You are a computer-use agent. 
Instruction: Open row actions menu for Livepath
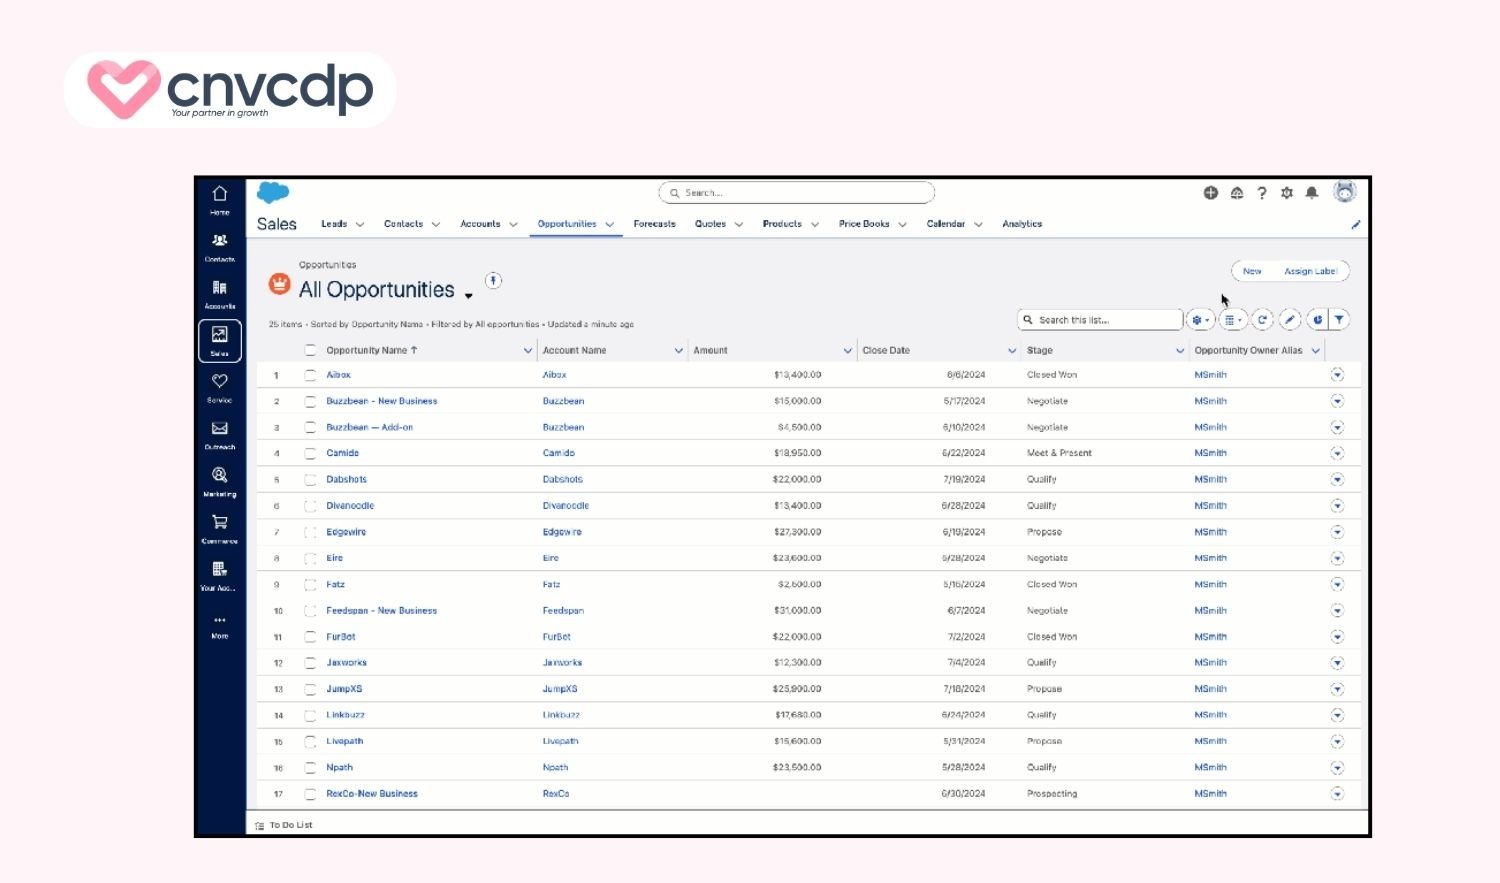point(1337,741)
